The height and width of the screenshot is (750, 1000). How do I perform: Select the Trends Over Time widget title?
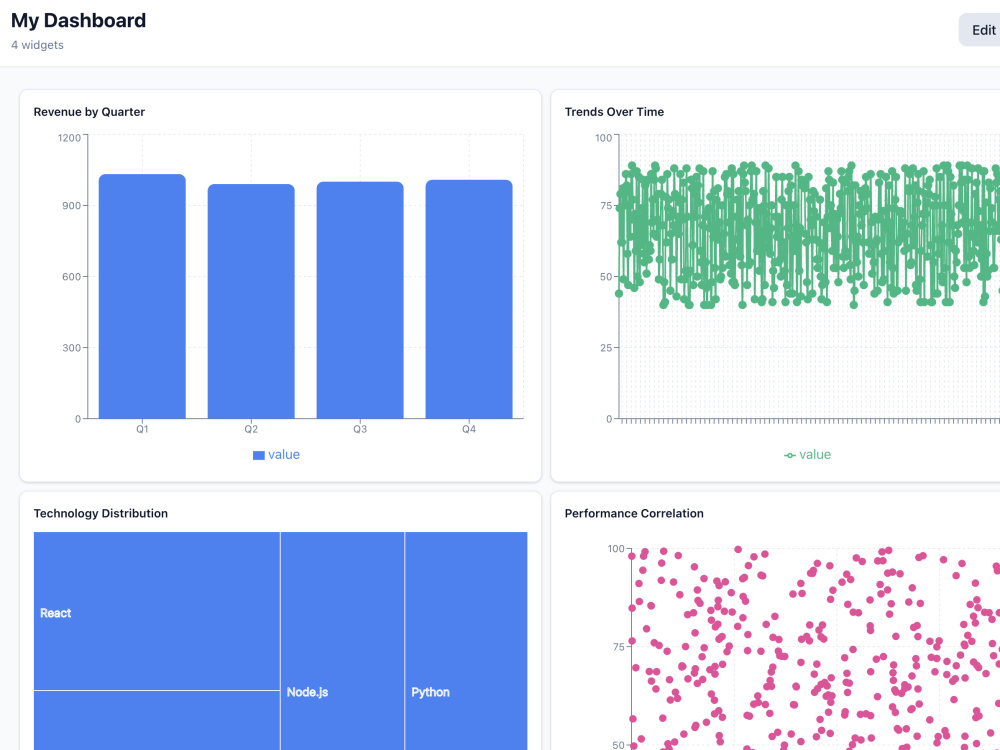coord(614,112)
